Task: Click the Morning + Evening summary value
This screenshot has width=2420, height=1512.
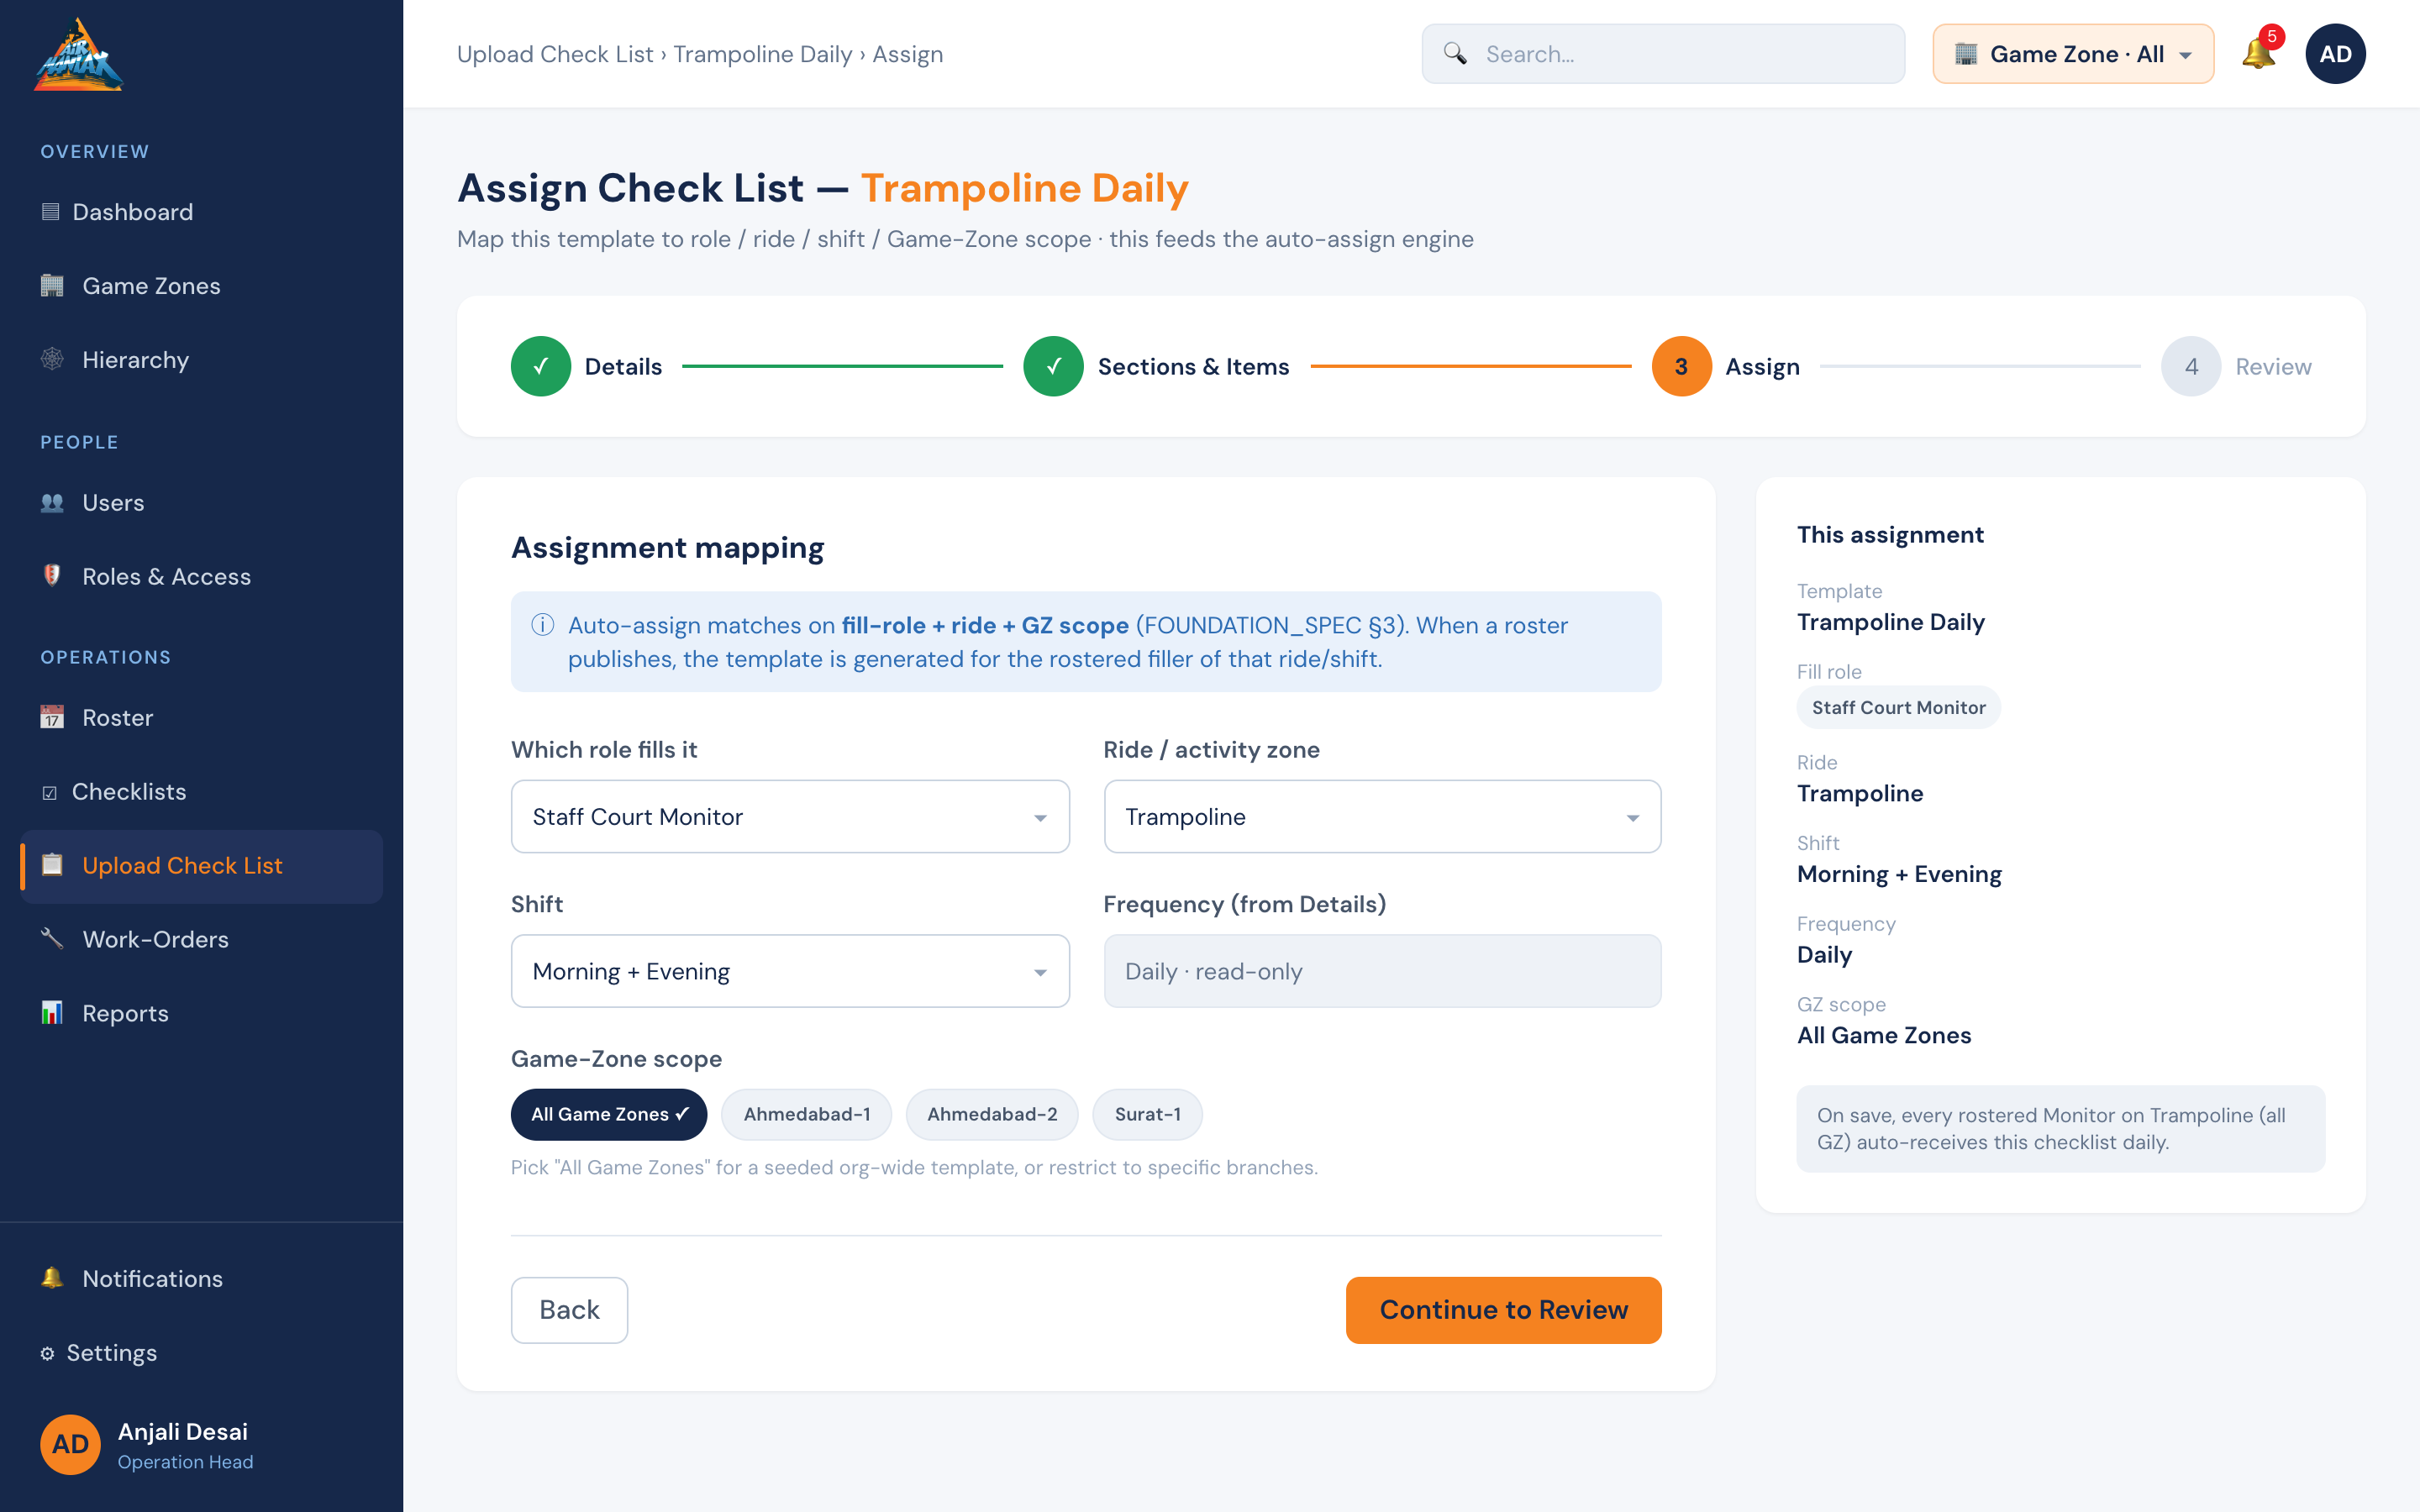Action: (1899, 874)
